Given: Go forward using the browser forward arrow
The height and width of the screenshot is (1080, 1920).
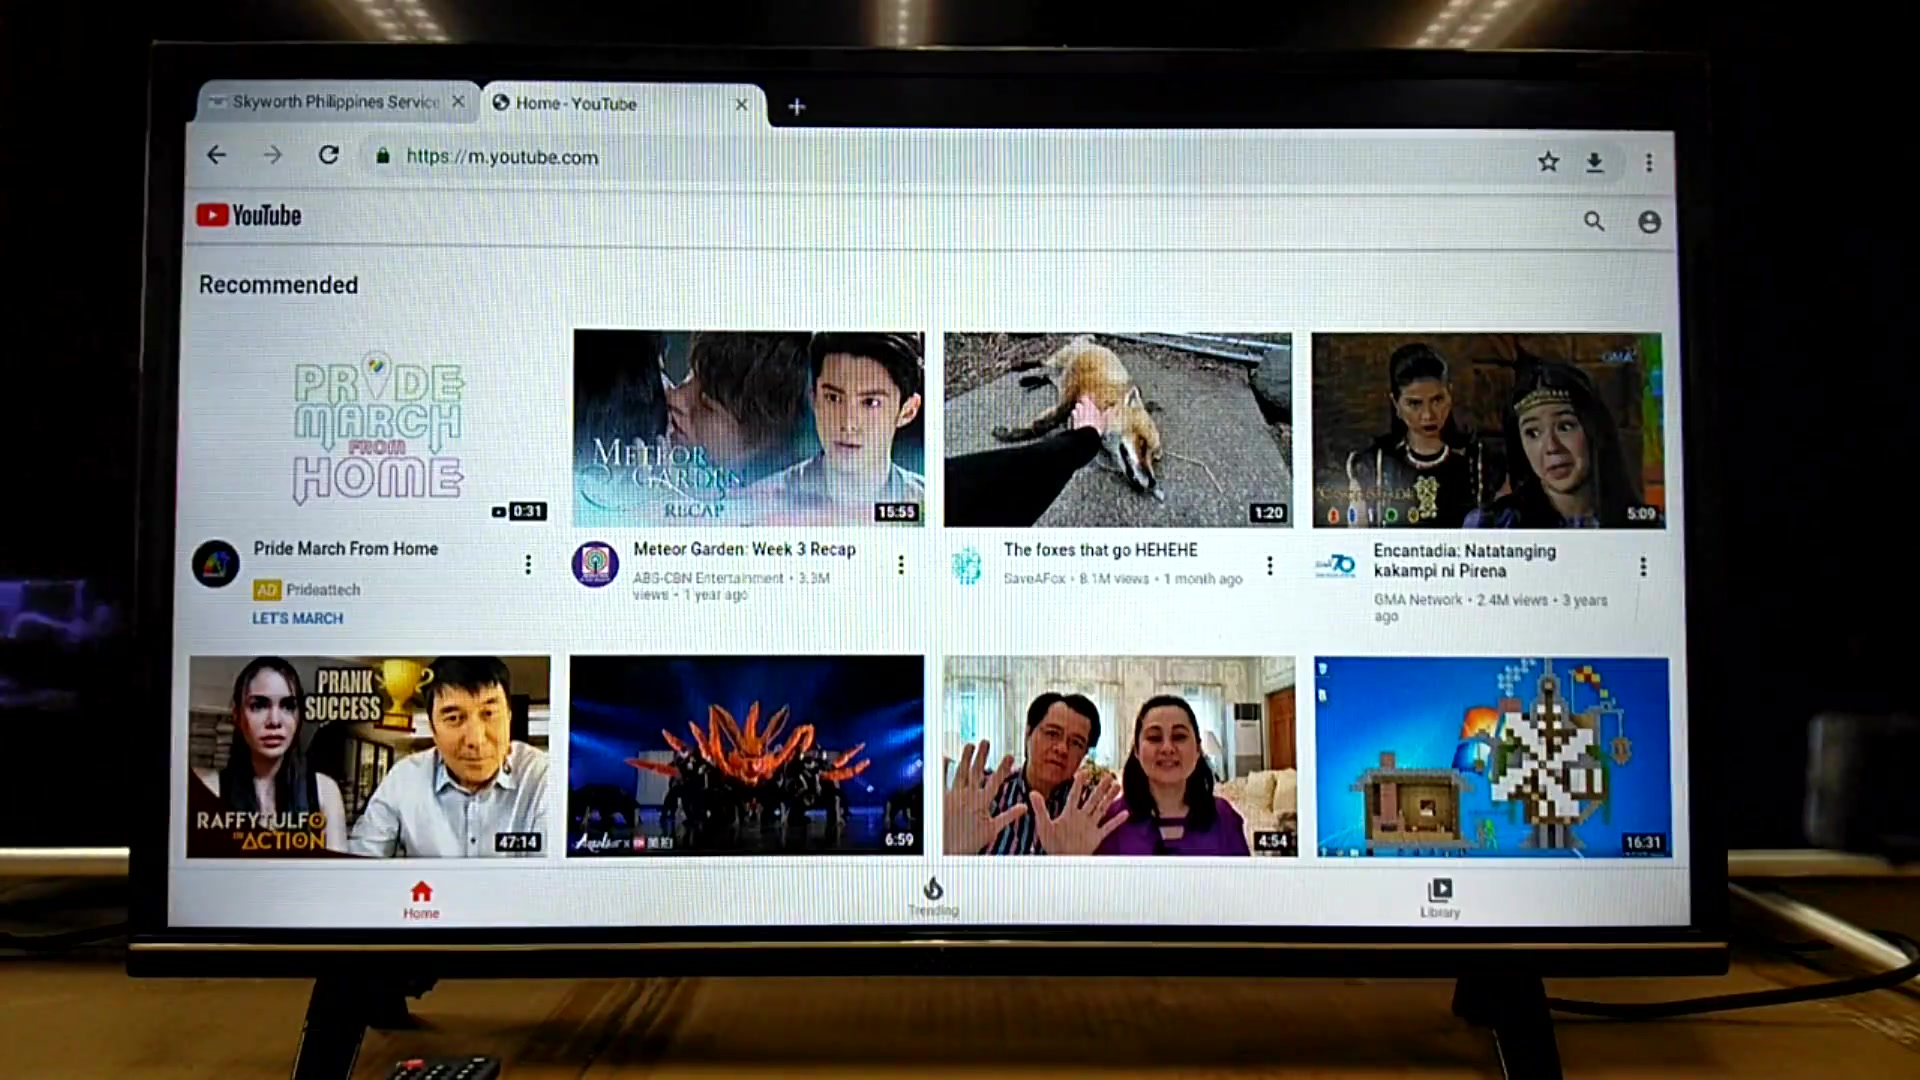Looking at the screenshot, I should 272,155.
